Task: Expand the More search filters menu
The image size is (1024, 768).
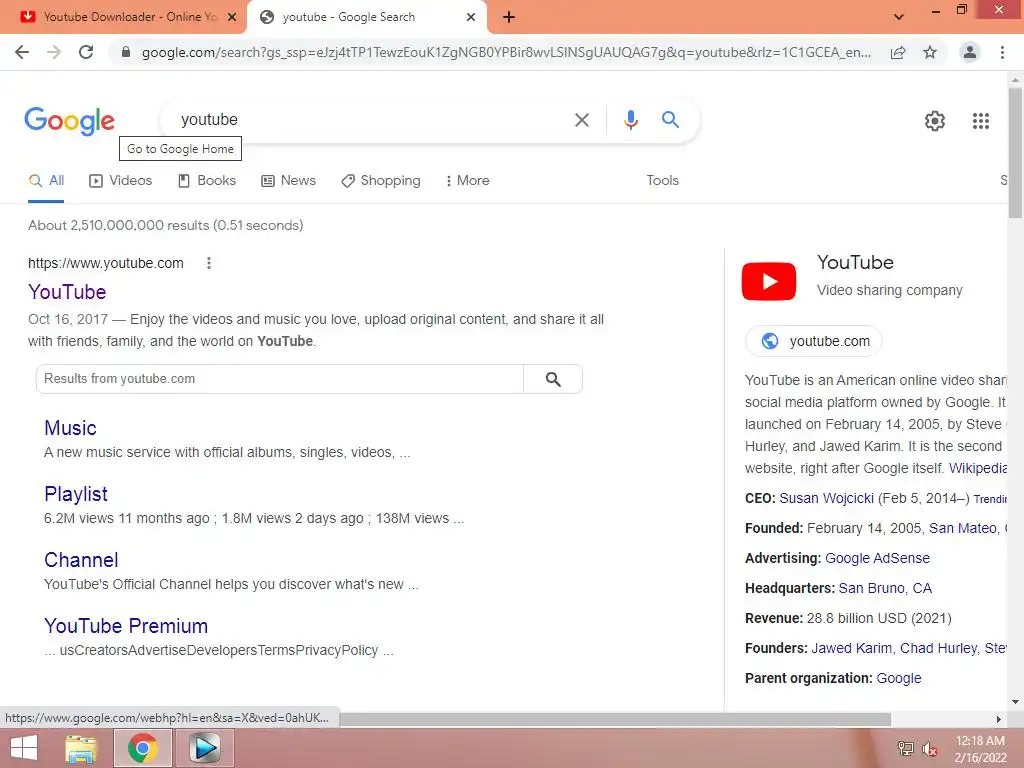Action: point(467,180)
